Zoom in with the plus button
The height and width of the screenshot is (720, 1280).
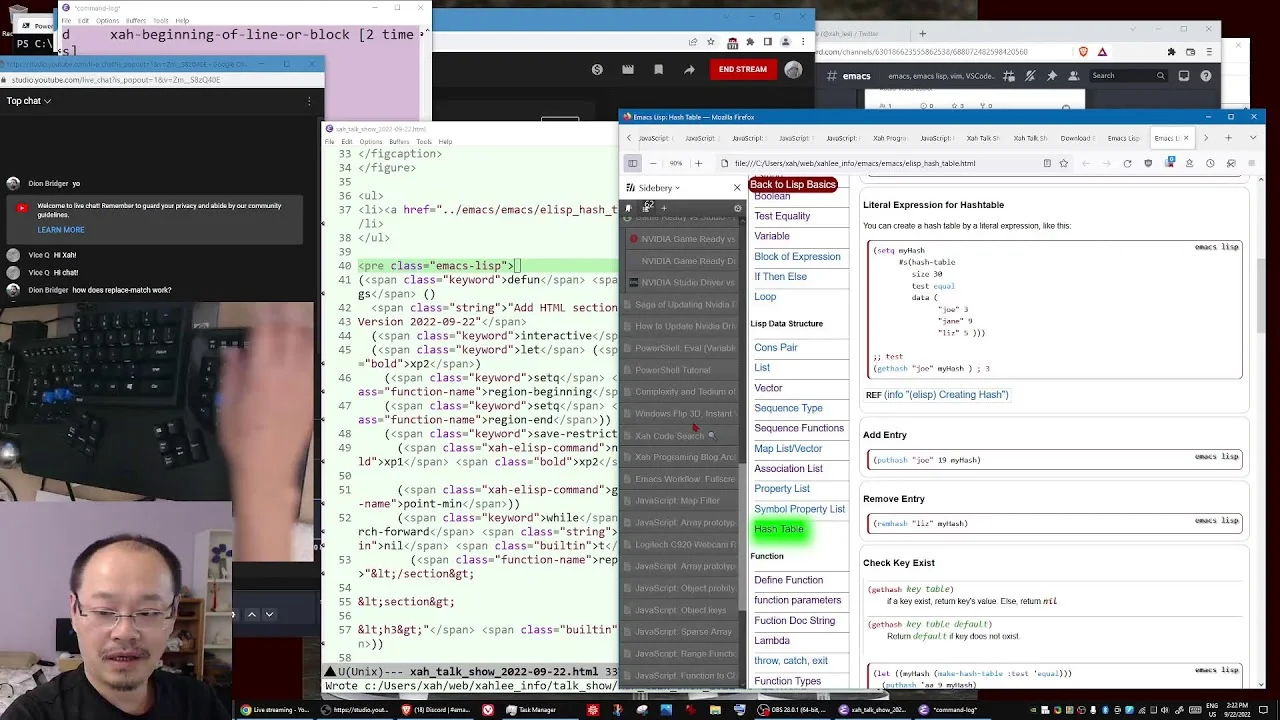tap(698, 163)
